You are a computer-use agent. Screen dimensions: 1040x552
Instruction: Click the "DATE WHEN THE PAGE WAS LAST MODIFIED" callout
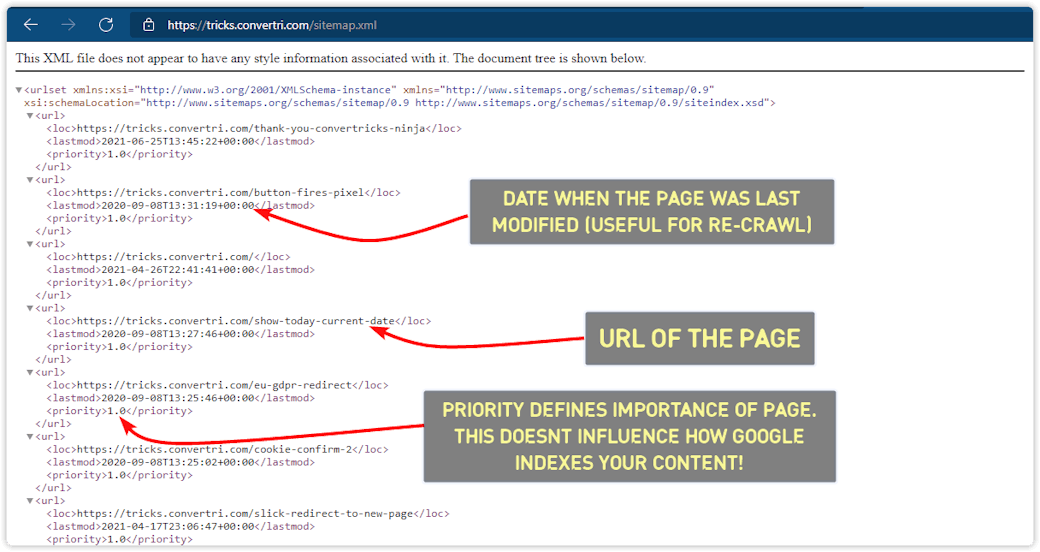click(x=651, y=212)
